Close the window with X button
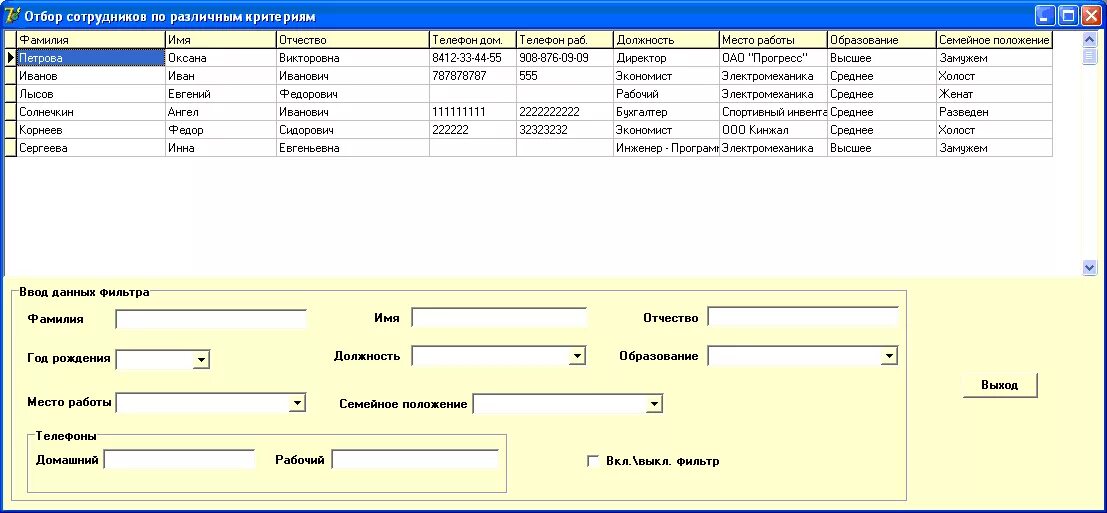 tap(1091, 16)
